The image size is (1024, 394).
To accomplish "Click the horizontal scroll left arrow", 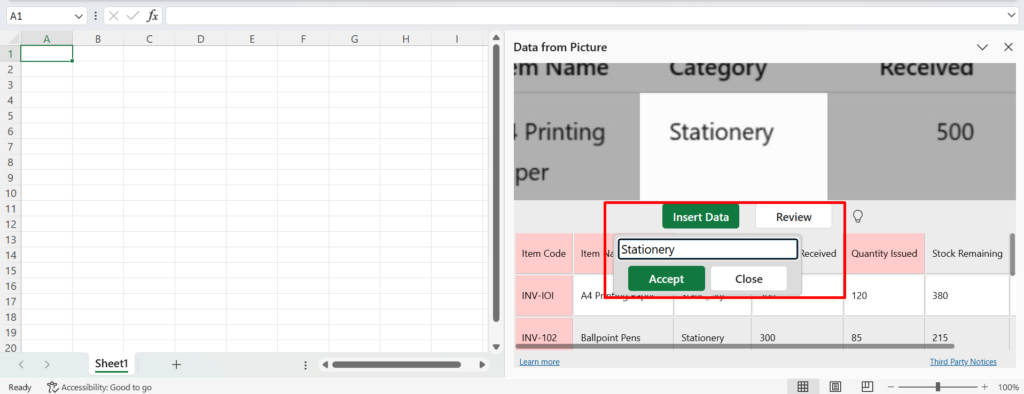I will (325, 365).
